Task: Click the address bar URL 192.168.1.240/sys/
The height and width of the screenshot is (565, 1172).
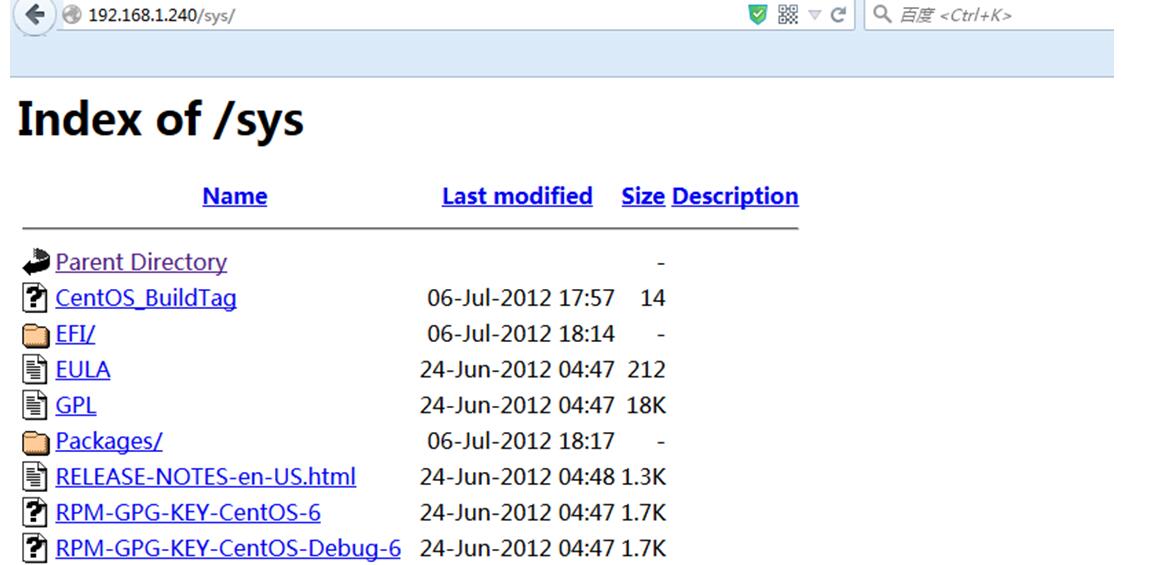Action: point(161,15)
